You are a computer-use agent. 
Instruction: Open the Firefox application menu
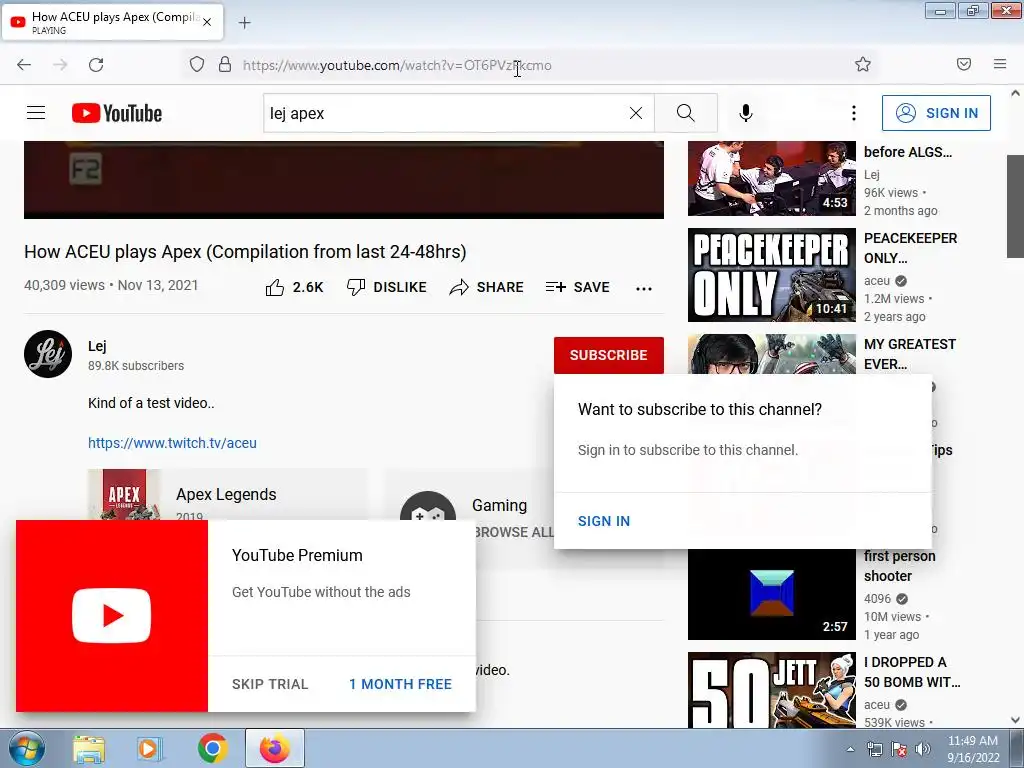click(1000, 64)
